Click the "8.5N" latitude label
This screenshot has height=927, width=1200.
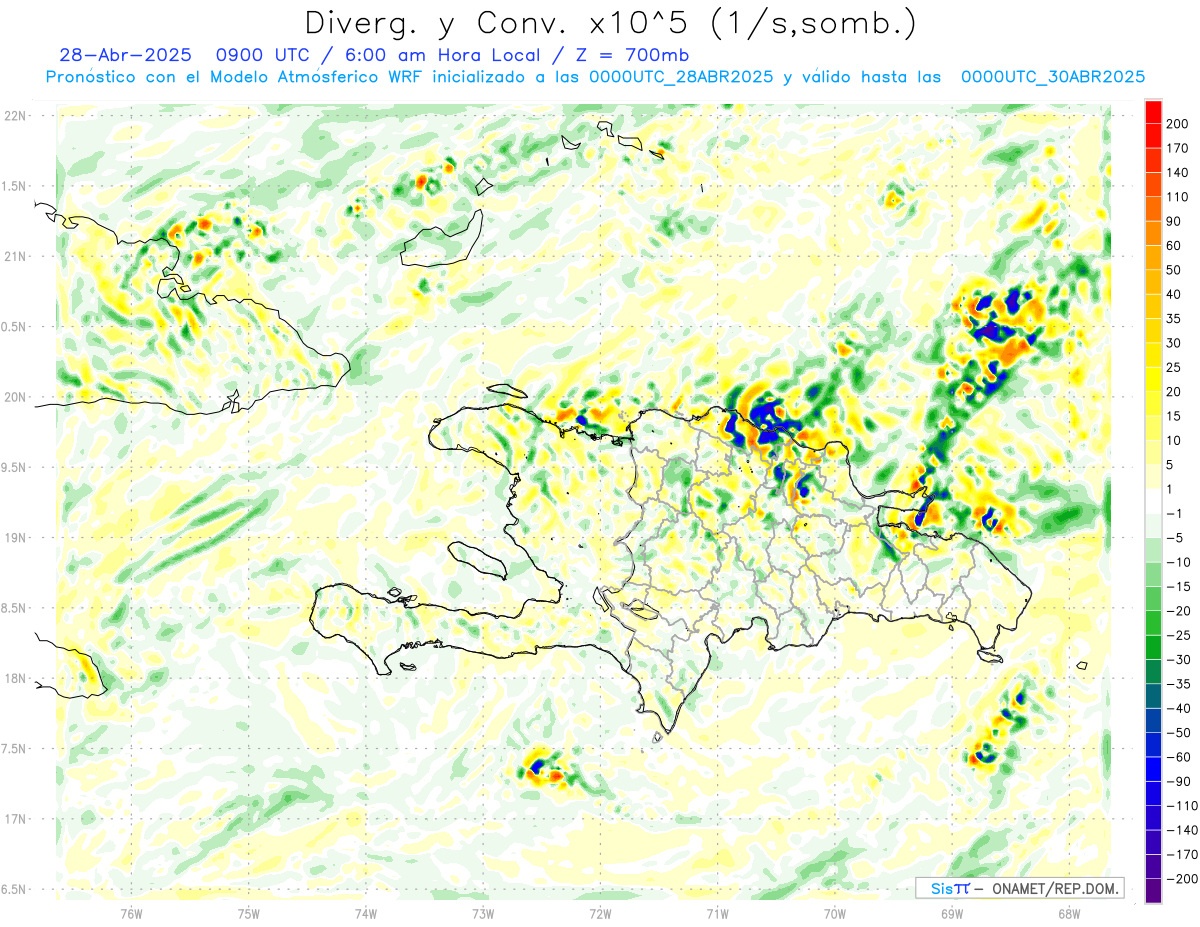click(x=15, y=608)
